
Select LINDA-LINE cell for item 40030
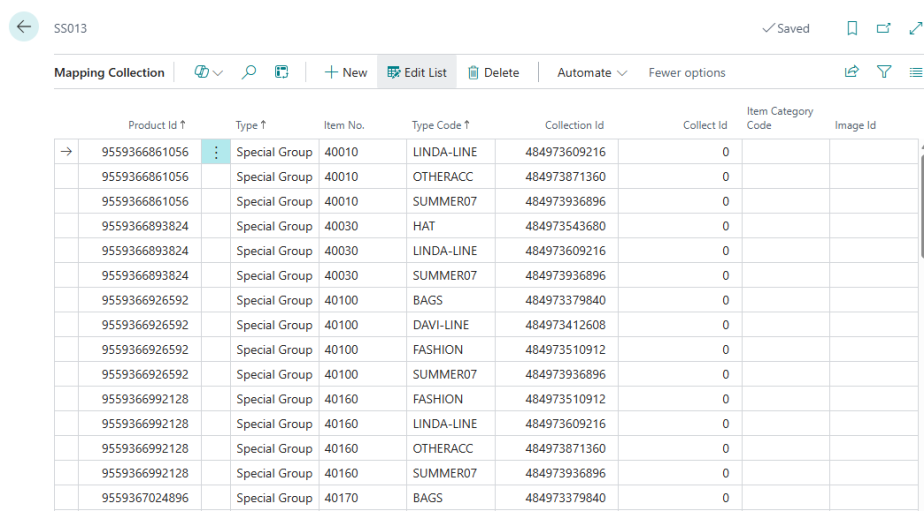[451, 251]
